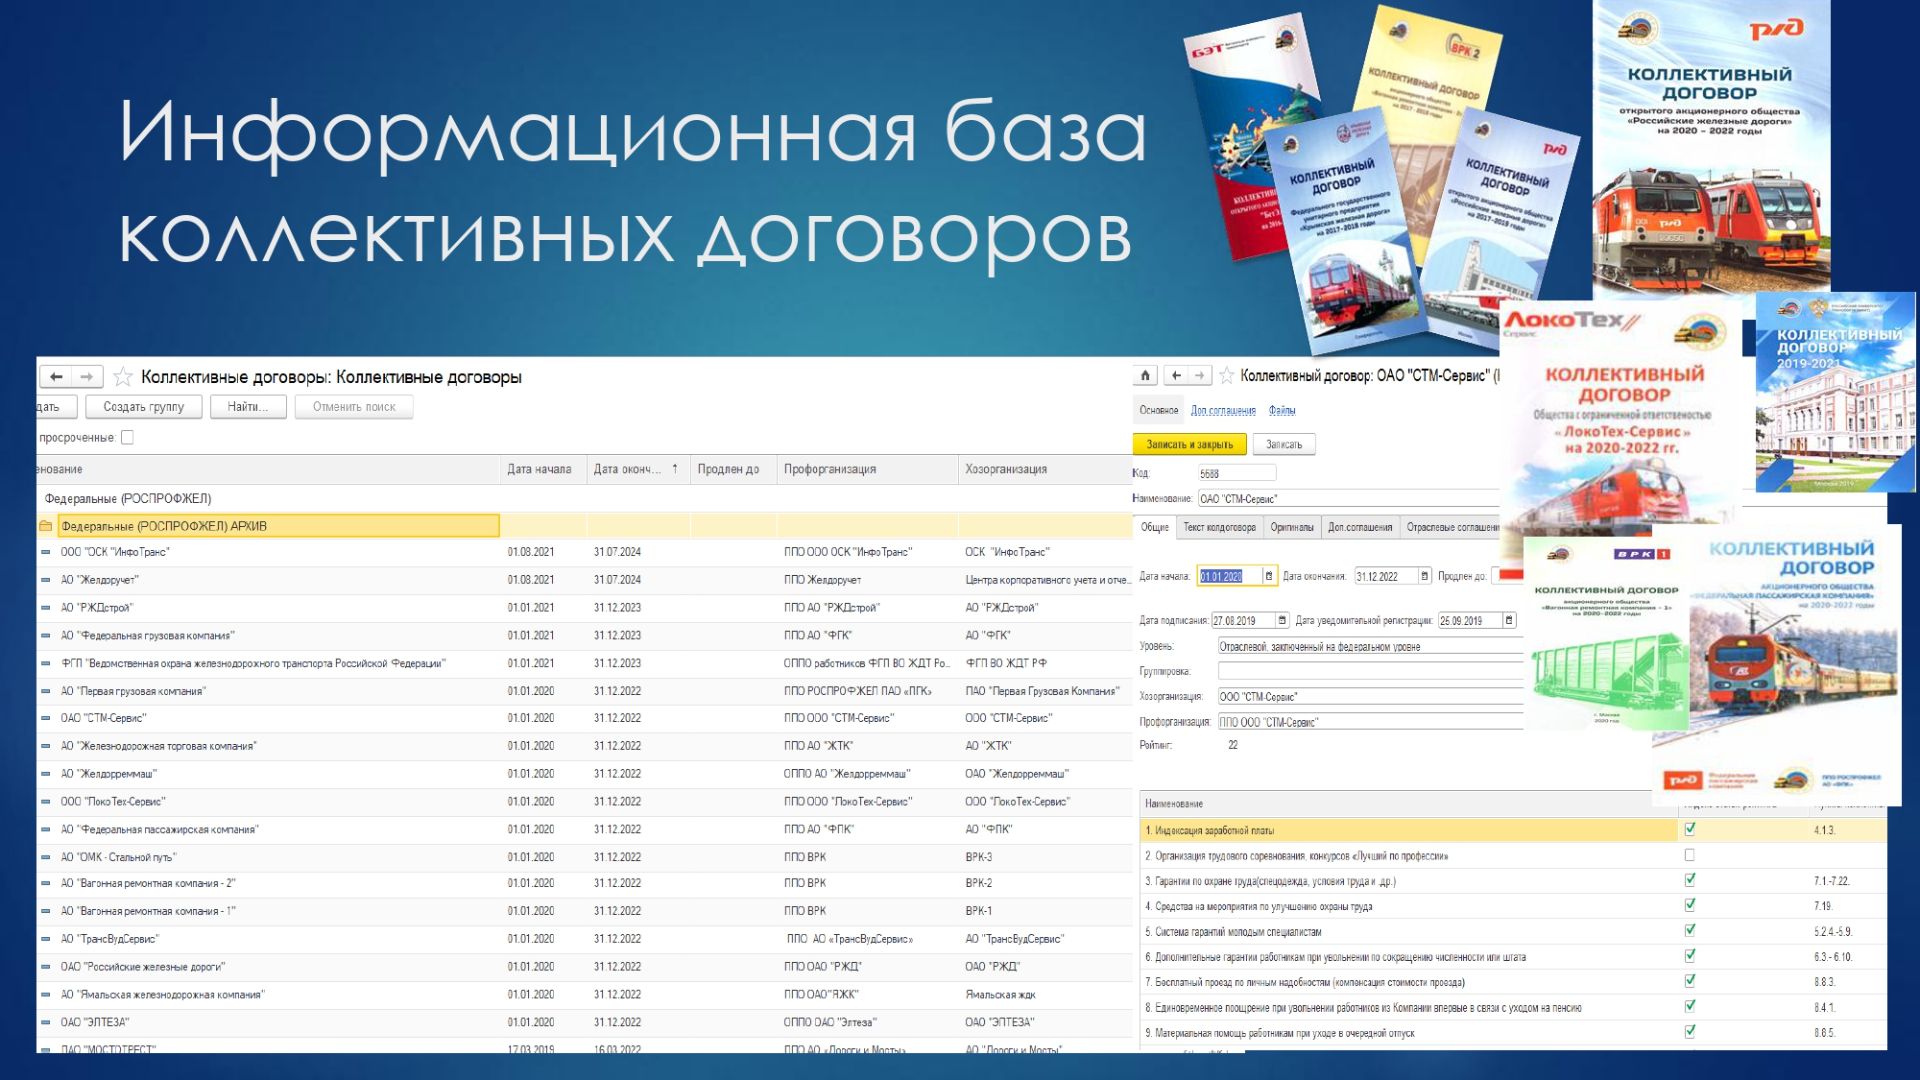This screenshot has width=1920, height=1080.
Task: Star the СТМ-Сервис contract as favorite
Action: 1226,376
